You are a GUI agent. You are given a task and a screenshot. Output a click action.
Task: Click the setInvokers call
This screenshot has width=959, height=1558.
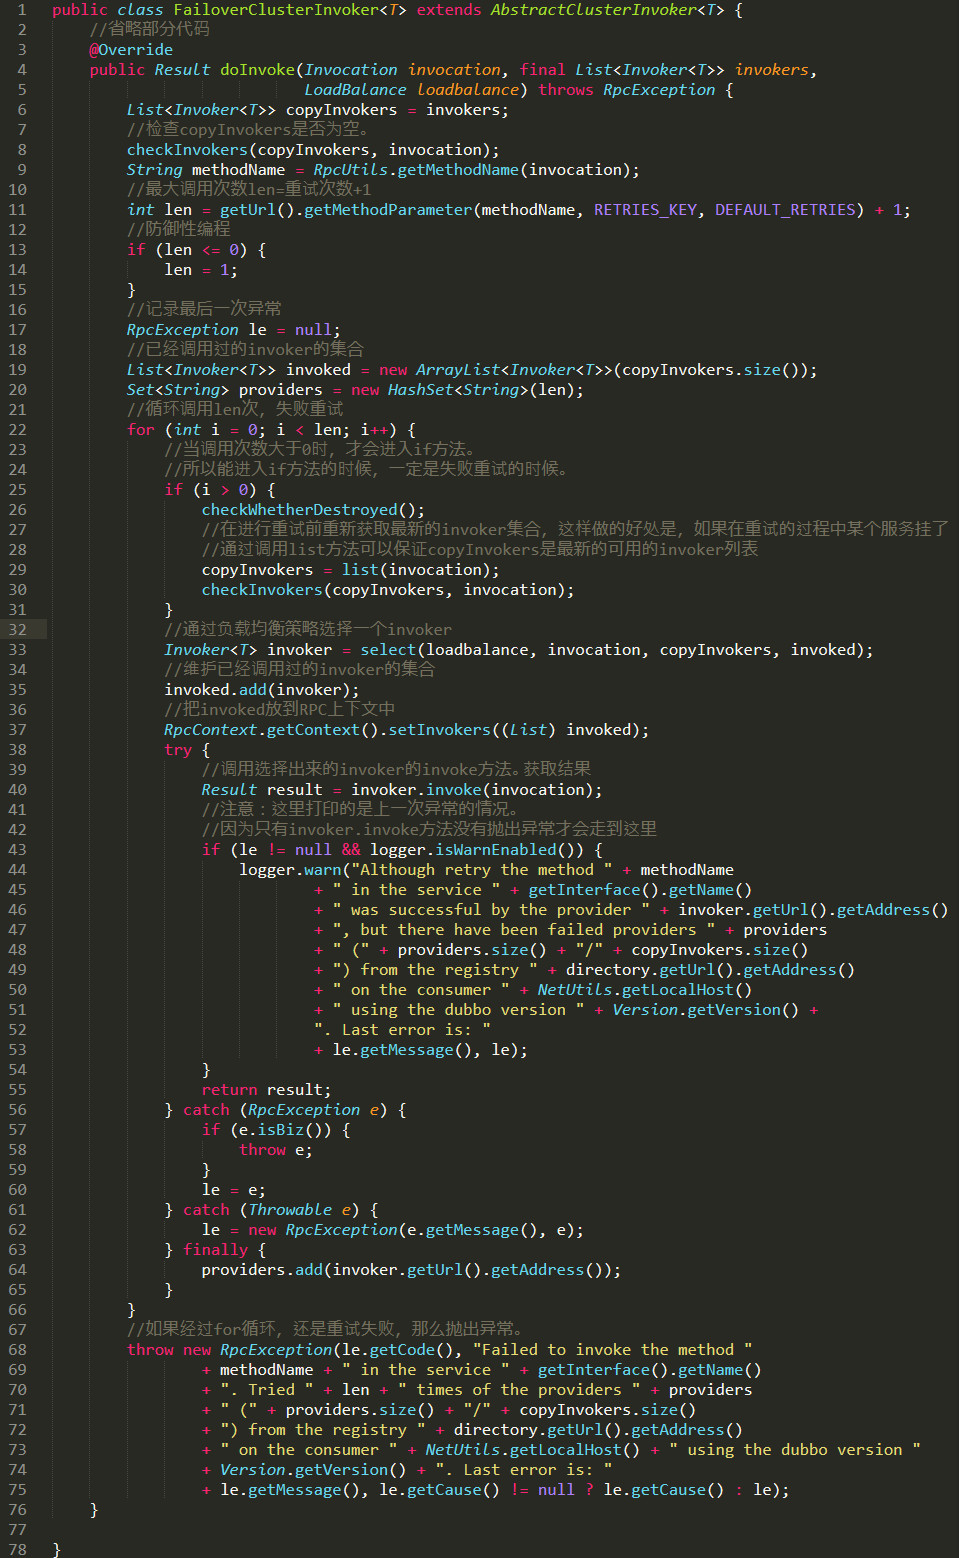[x=439, y=730]
